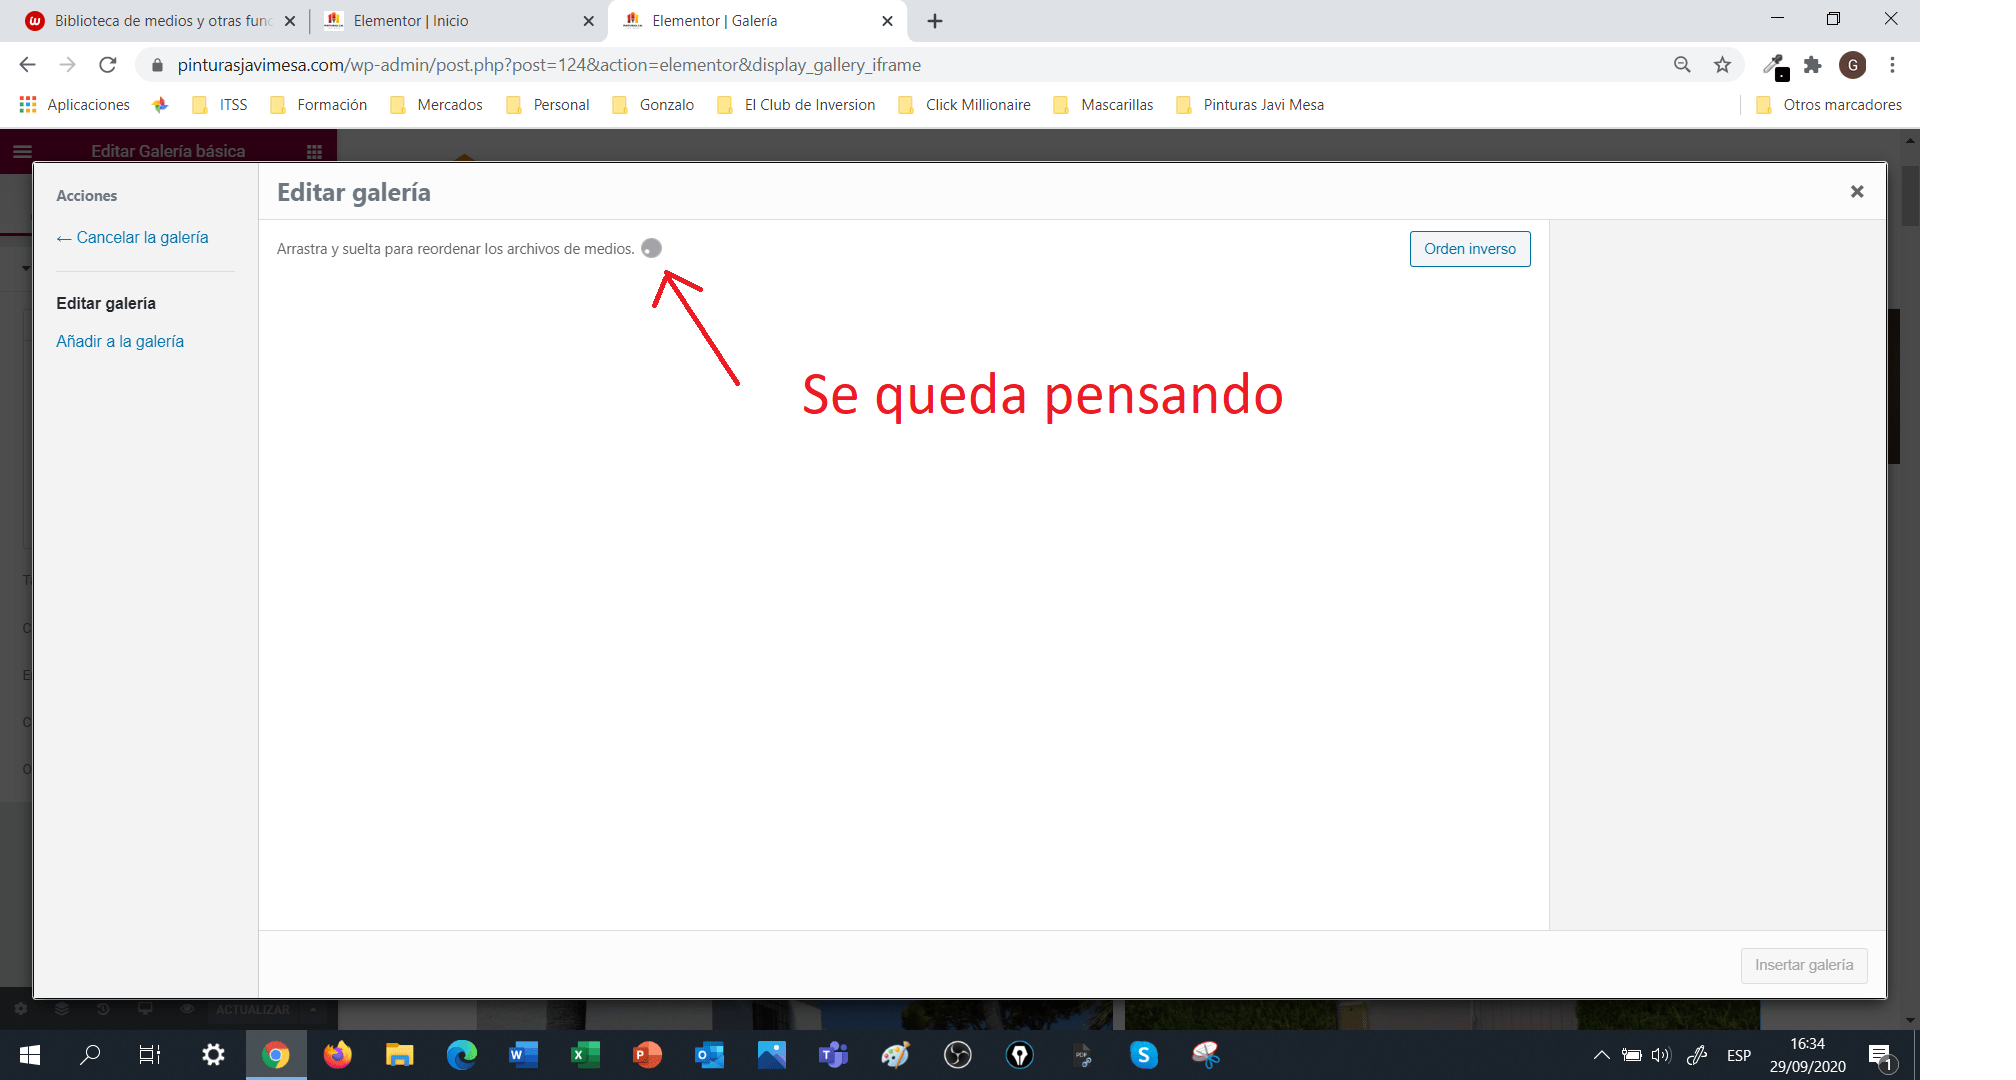The image size is (2016, 1080).
Task: Open the Pinturas Javi Mesa folder
Action: 1250,105
